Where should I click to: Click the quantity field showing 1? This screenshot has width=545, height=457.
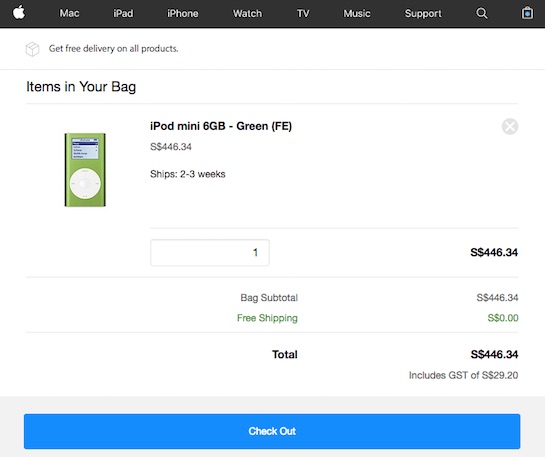pyautogui.click(x=210, y=253)
